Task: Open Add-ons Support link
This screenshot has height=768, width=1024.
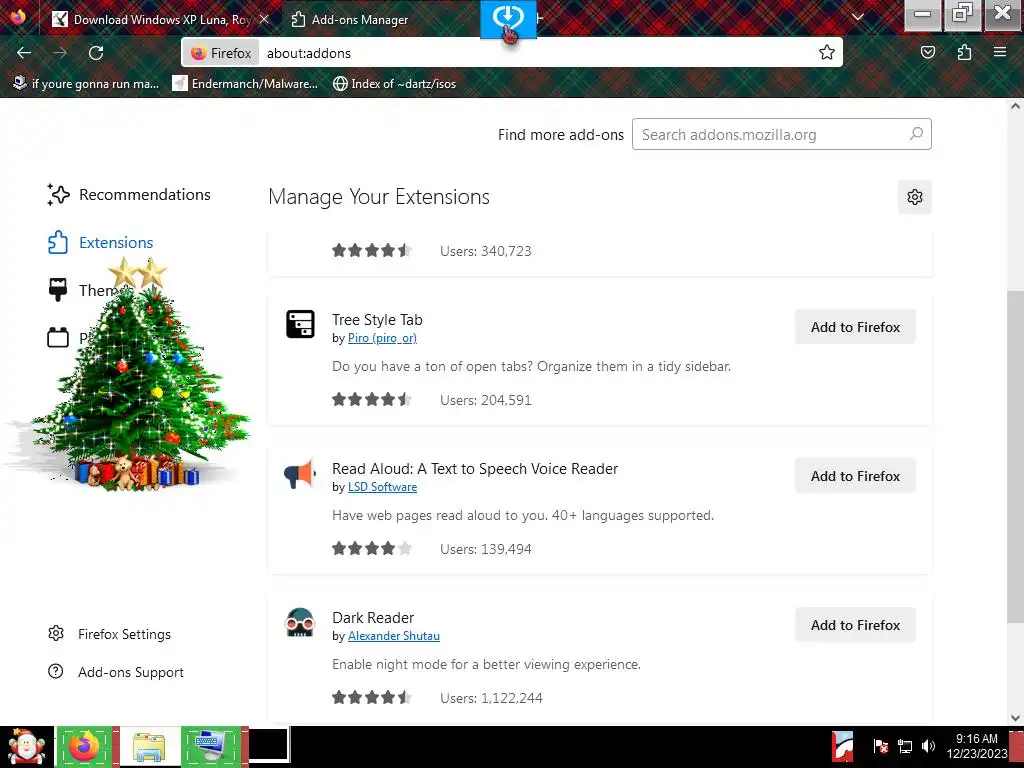Action: tap(116, 672)
